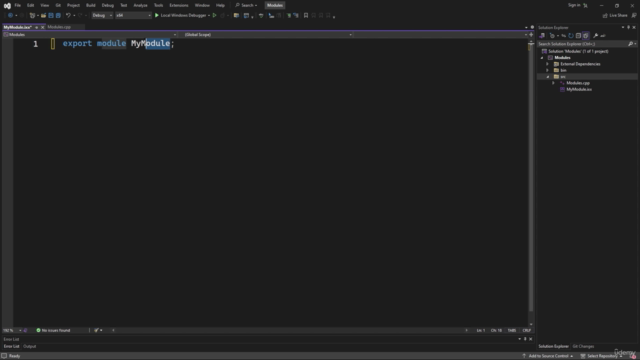Click the New Project toolbar icon

pyautogui.click(x=32, y=16)
